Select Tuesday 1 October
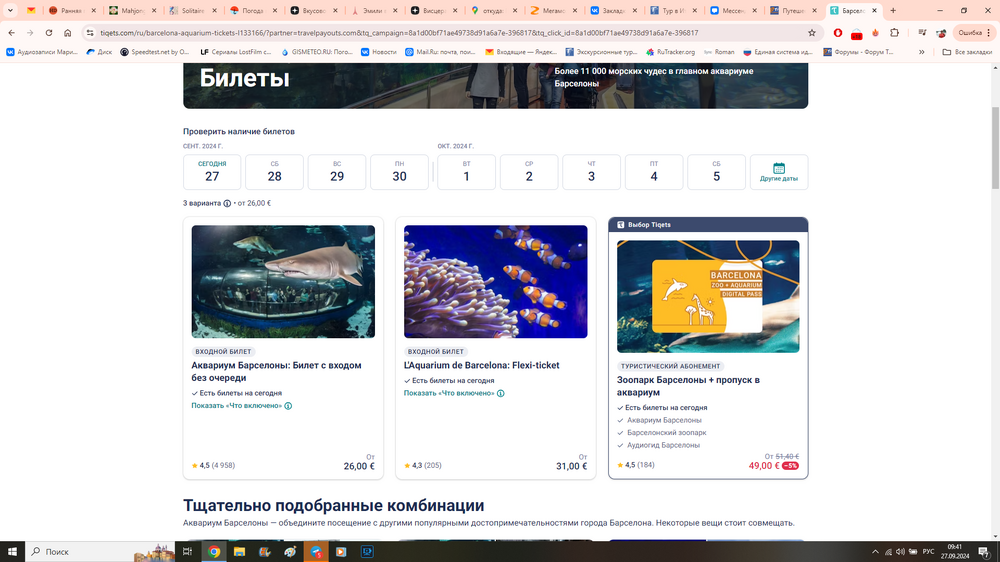This screenshot has height=562, width=1000. pos(466,172)
